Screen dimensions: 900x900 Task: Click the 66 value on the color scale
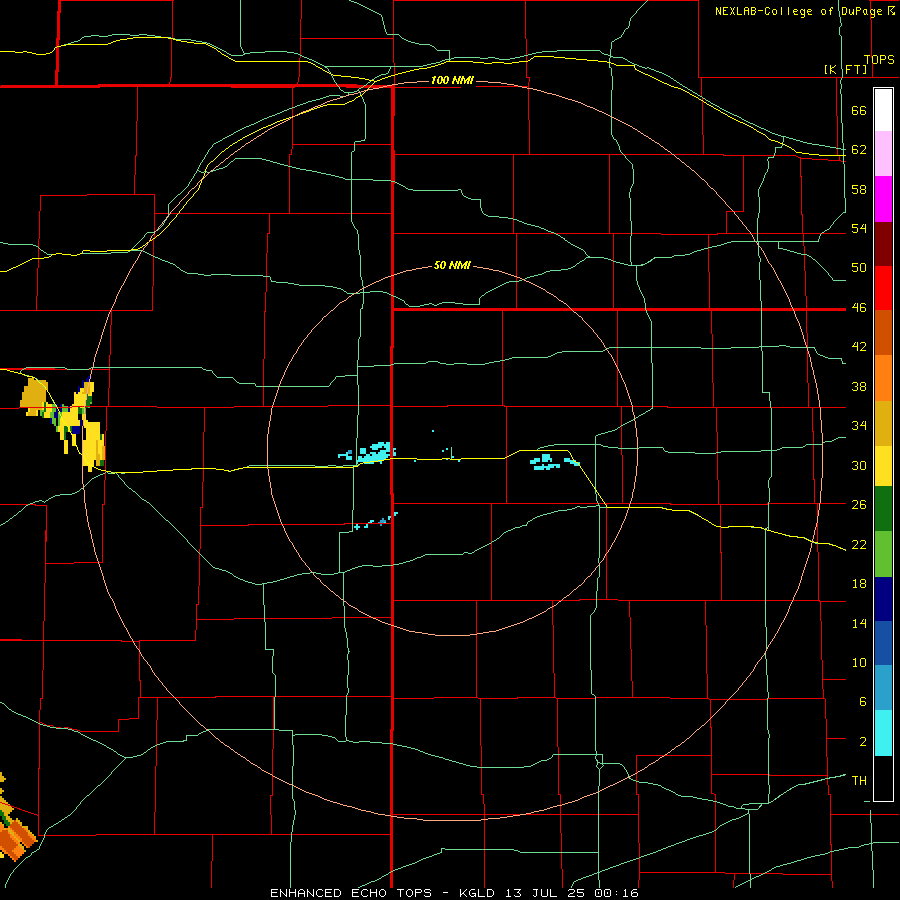859,111
